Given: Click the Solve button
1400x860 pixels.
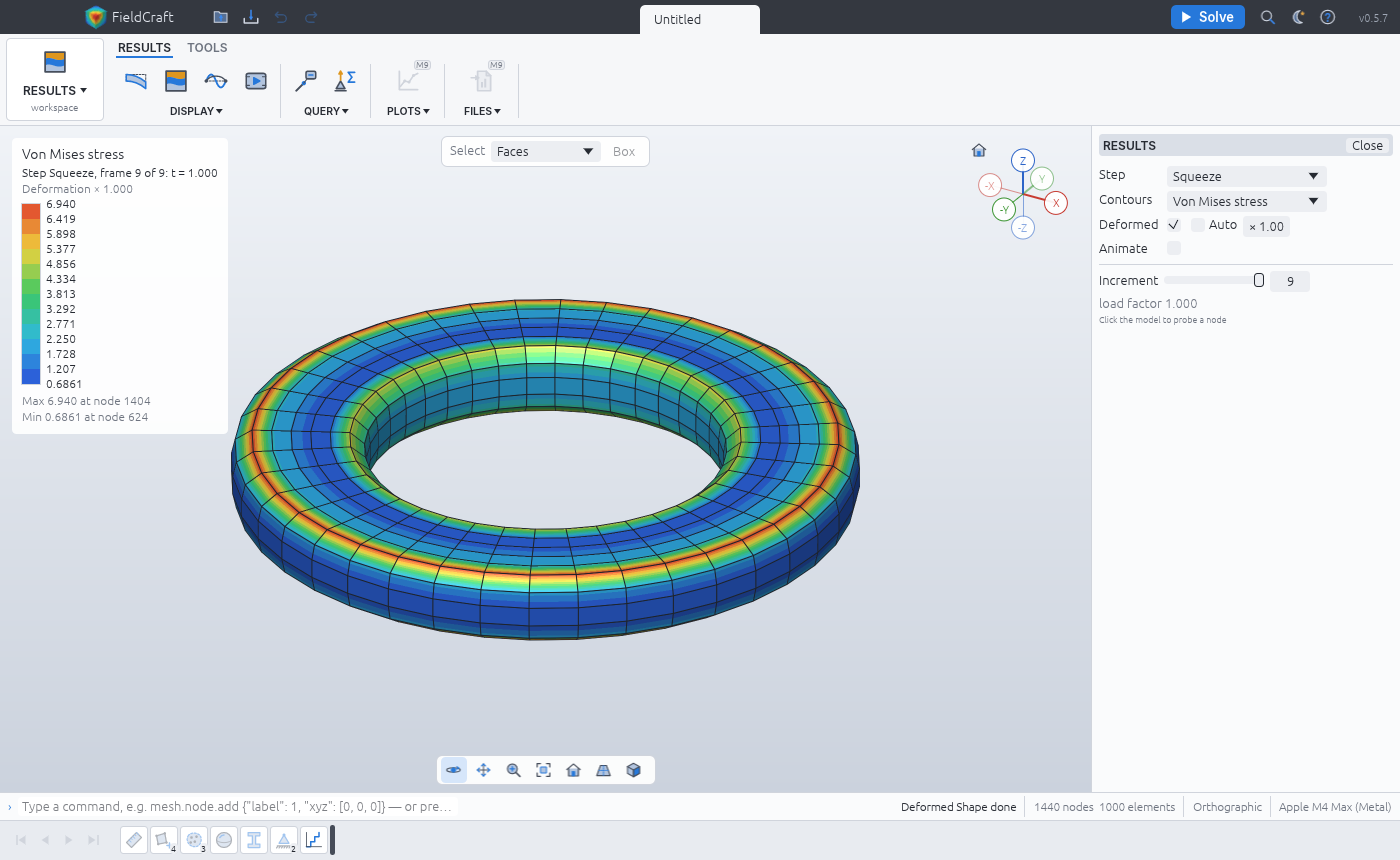Looking at the screenshot, I should click(1208, 17).
